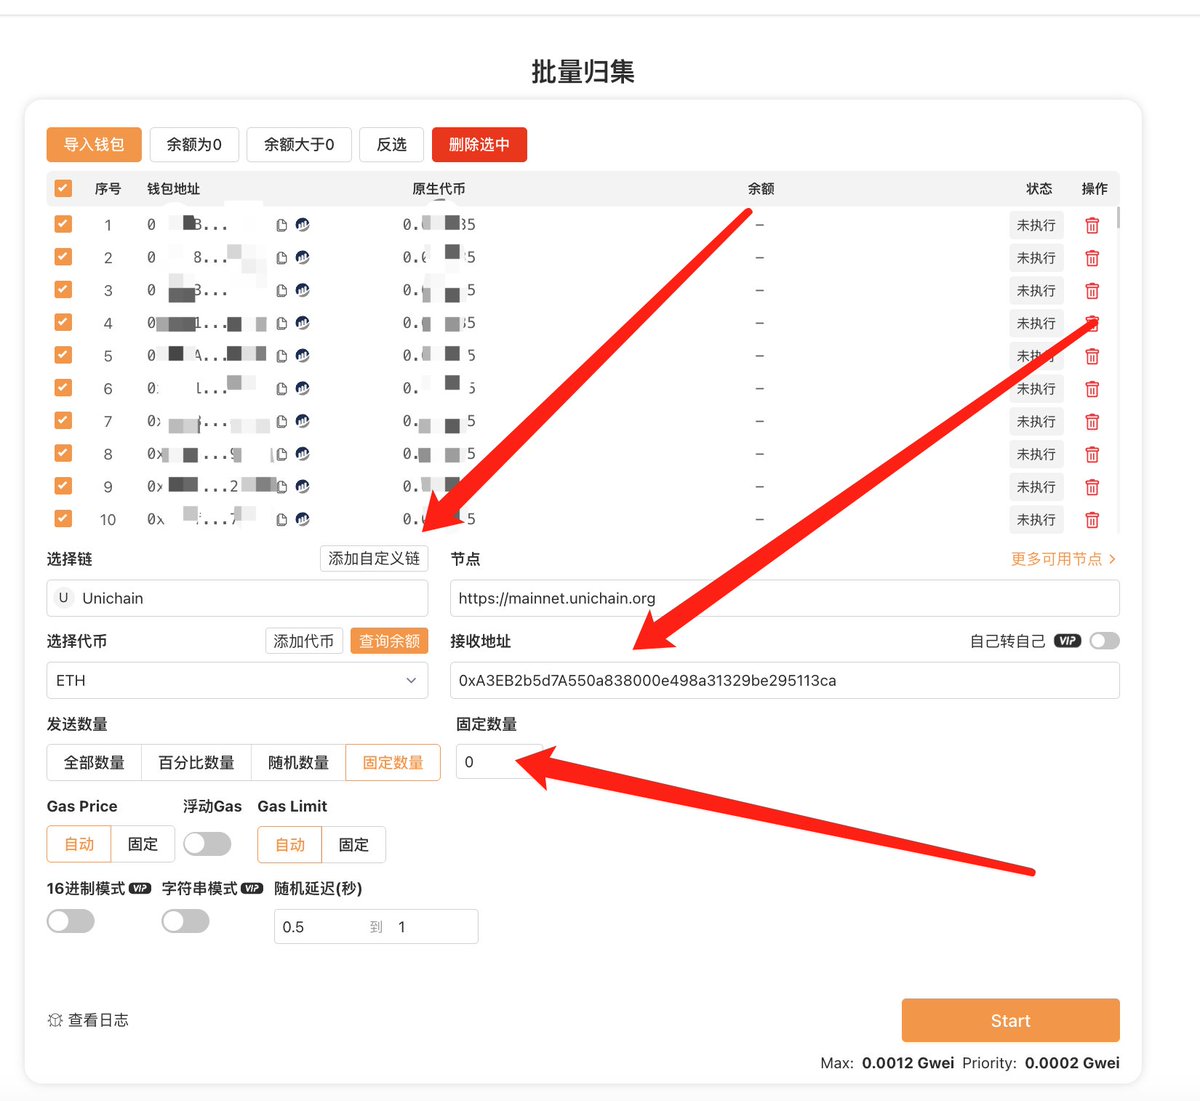Delete wallet row 3 with trash icon

point(1092,291)
